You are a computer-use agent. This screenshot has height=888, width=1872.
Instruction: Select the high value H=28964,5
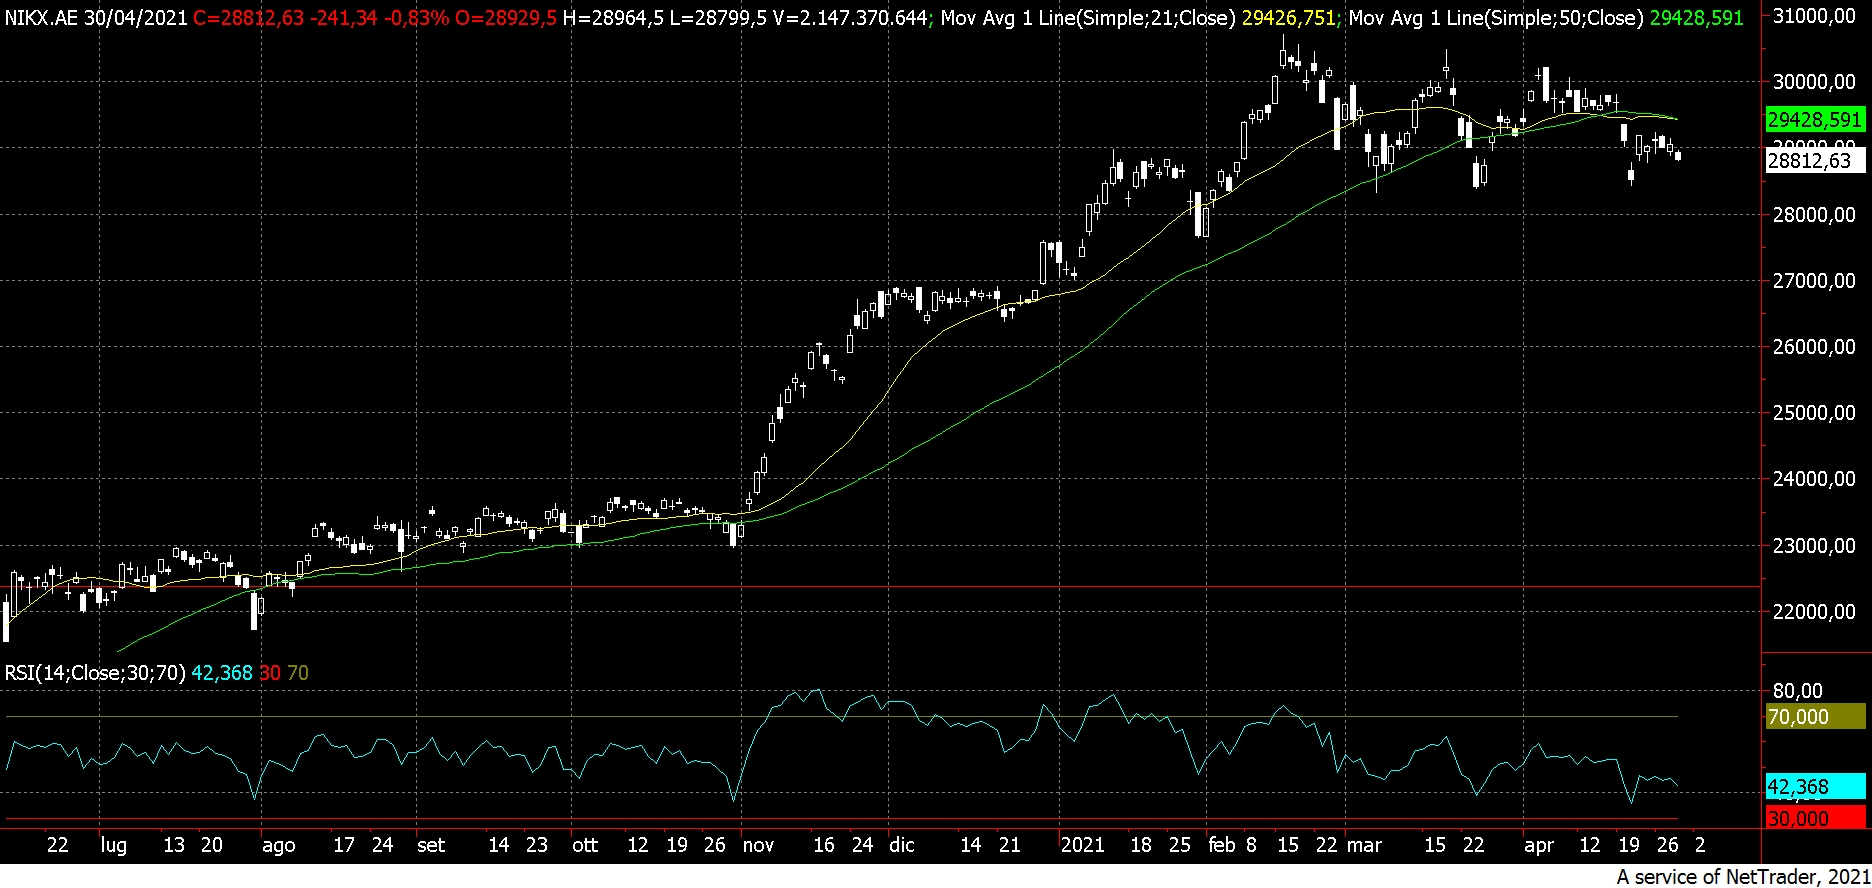pos(613,19)
